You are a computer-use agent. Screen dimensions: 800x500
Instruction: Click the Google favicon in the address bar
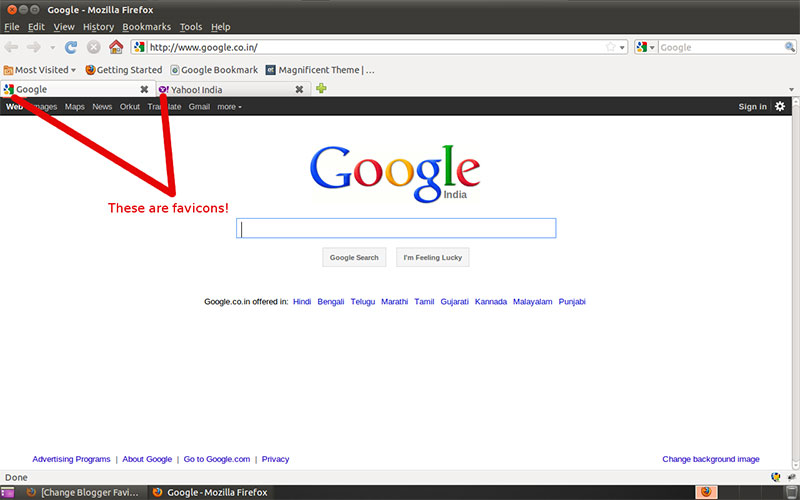[x=139, y=47]
